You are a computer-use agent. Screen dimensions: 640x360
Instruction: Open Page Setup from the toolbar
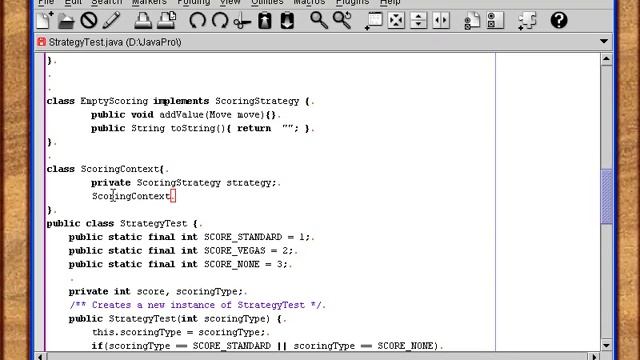tap(167, 20)
